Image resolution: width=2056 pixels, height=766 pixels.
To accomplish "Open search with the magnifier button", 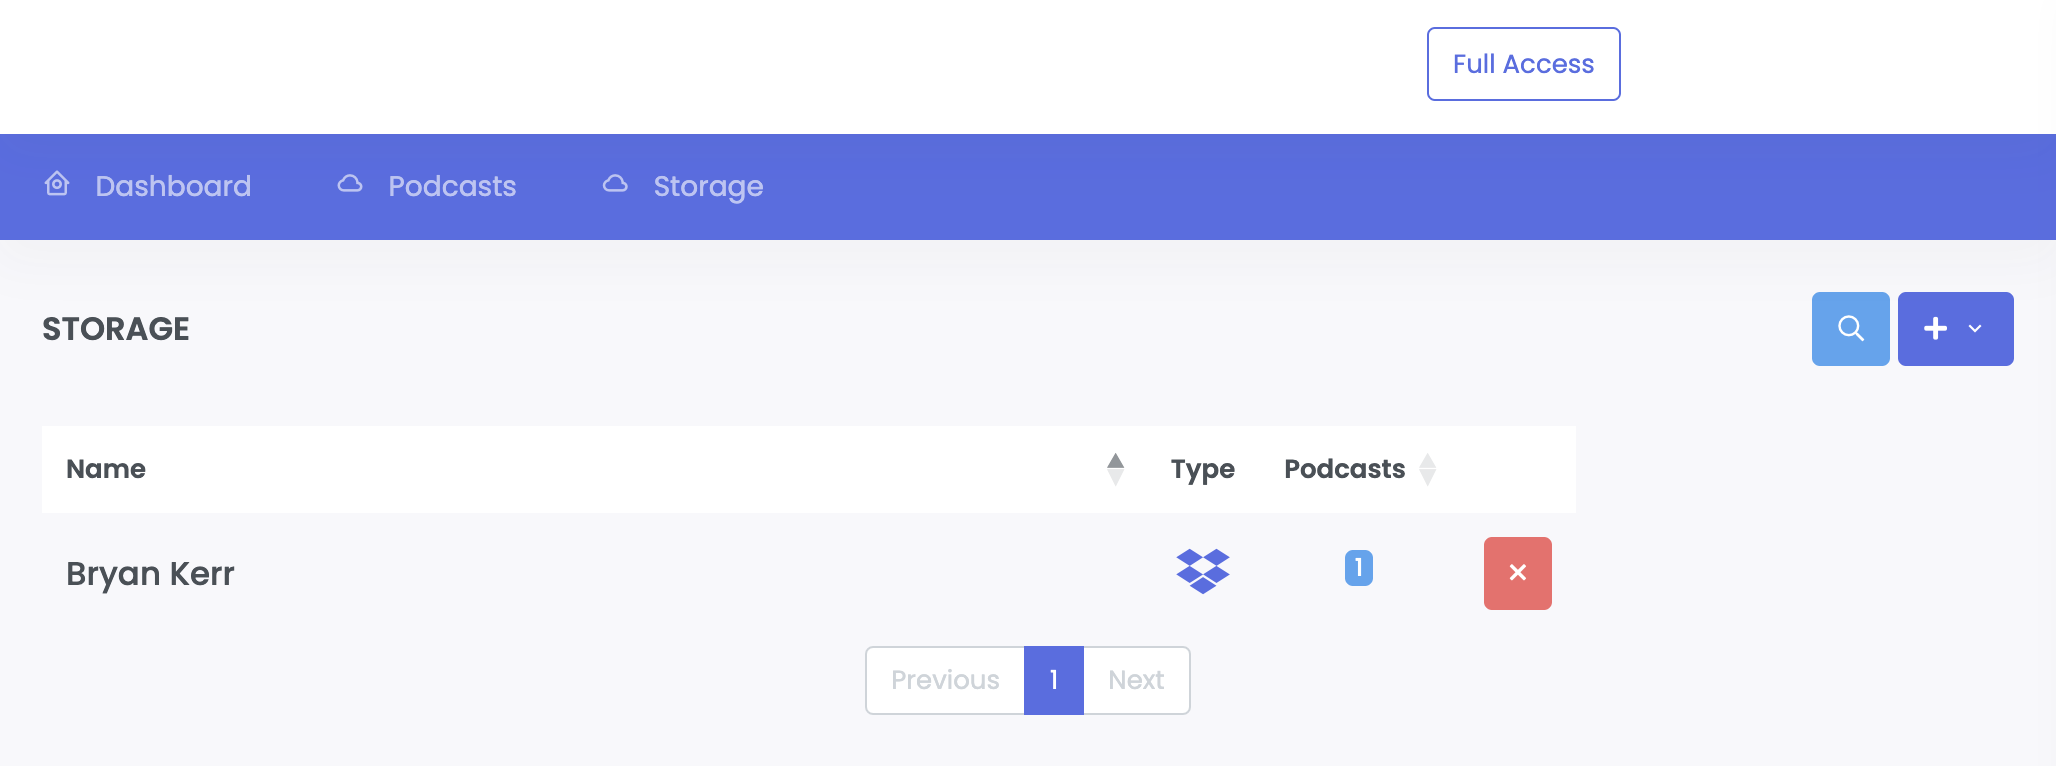I will [1850, 329].
